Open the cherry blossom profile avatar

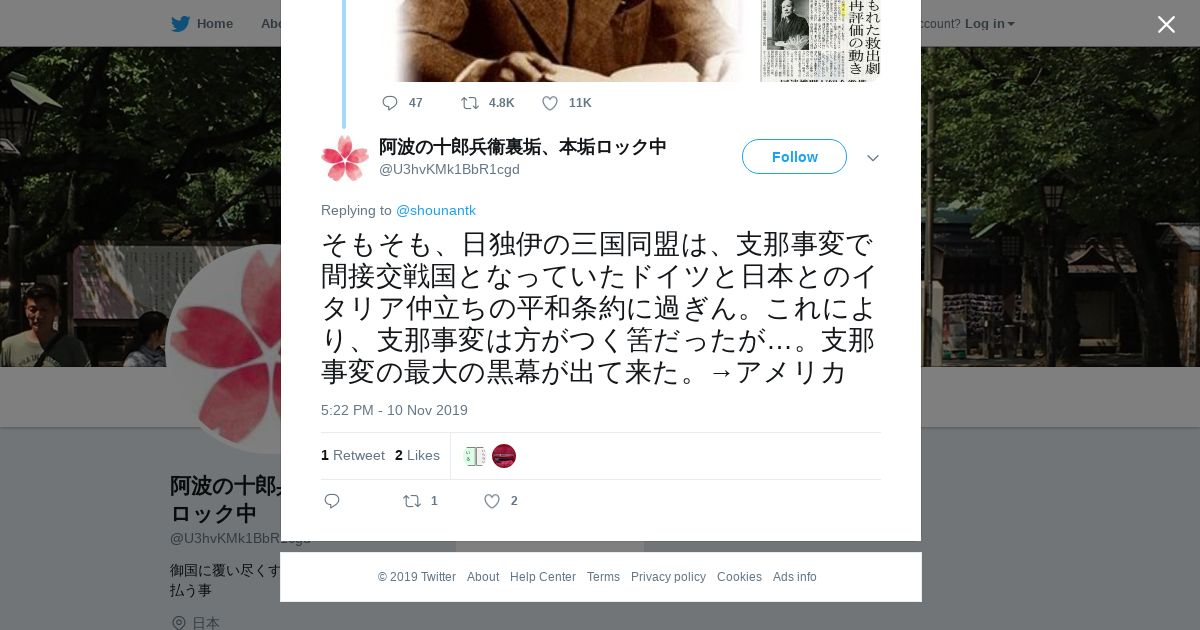tap(345, 158)
